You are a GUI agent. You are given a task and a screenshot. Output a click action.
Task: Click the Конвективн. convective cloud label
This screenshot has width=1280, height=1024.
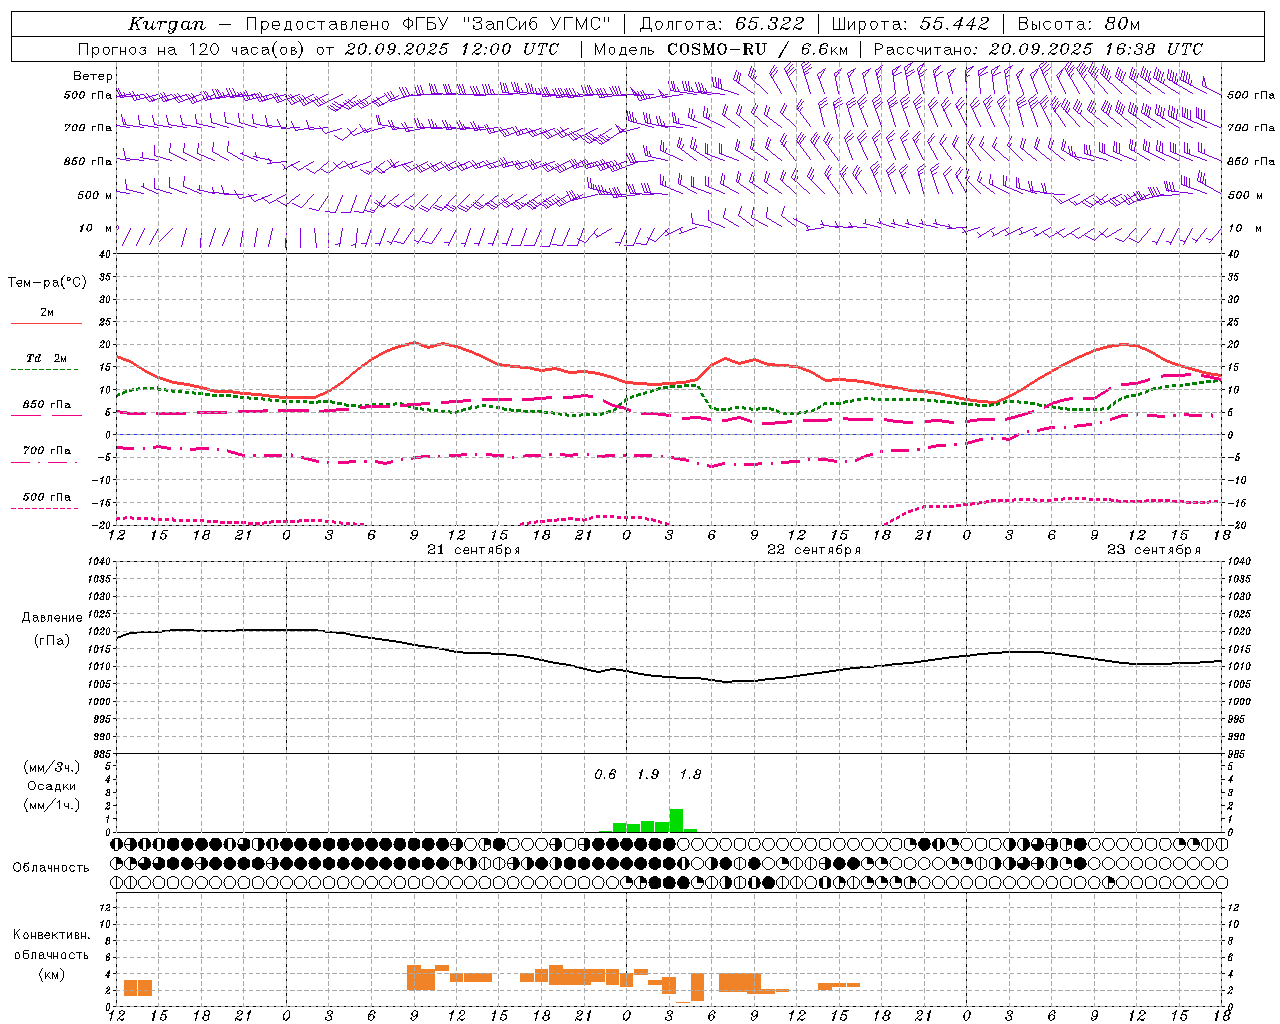coord(51,935)
